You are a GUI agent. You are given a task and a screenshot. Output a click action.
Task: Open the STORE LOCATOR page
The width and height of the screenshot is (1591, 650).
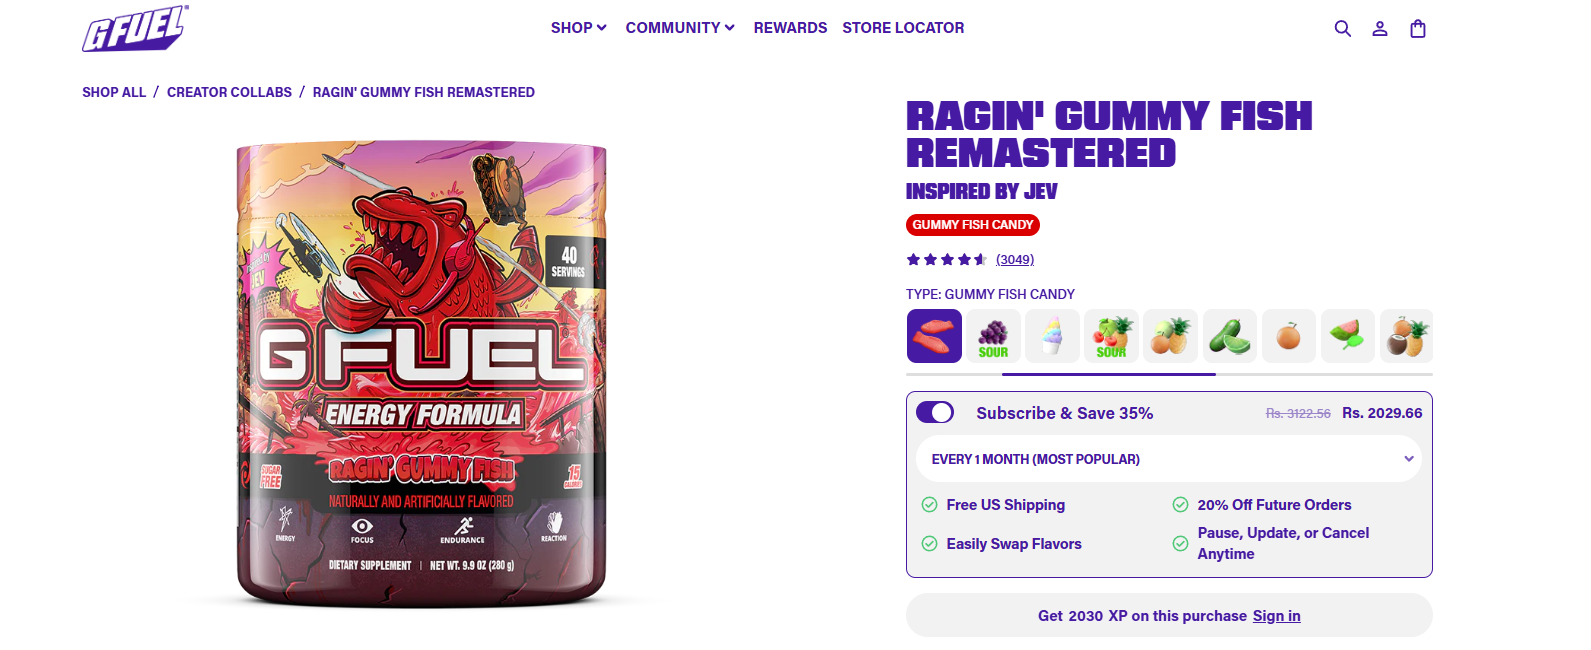[903, 28]
